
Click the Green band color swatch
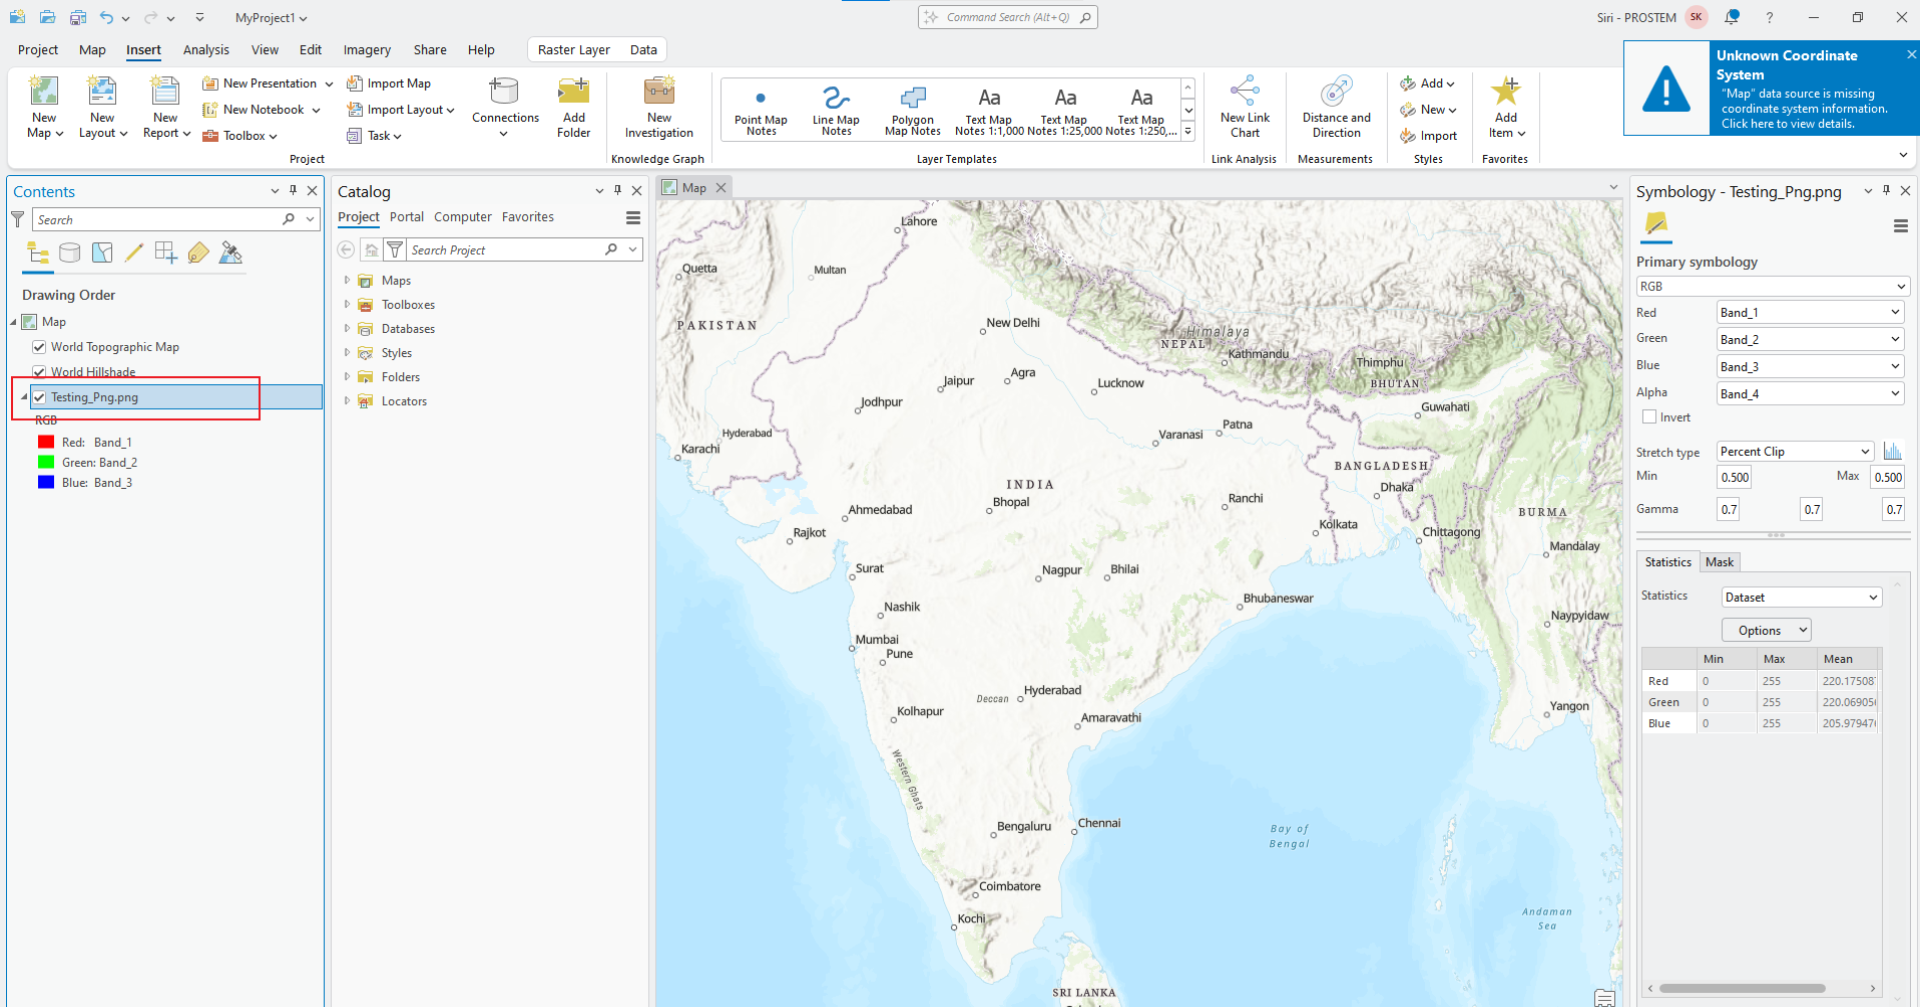46,462
